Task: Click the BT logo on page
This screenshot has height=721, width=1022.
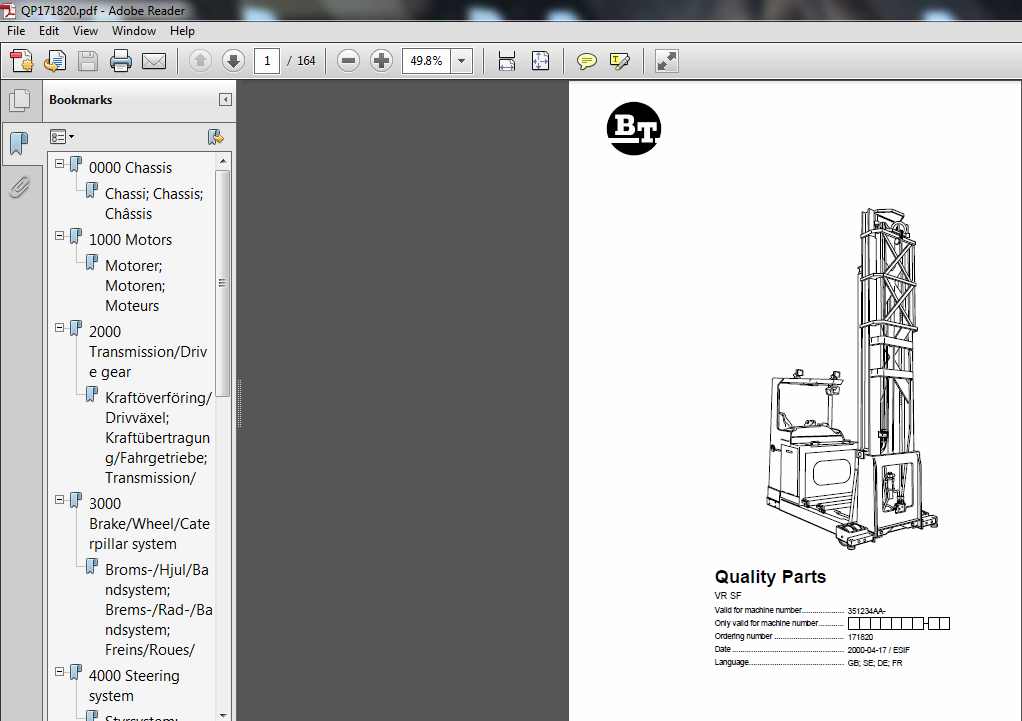Action: click(634, 128)
